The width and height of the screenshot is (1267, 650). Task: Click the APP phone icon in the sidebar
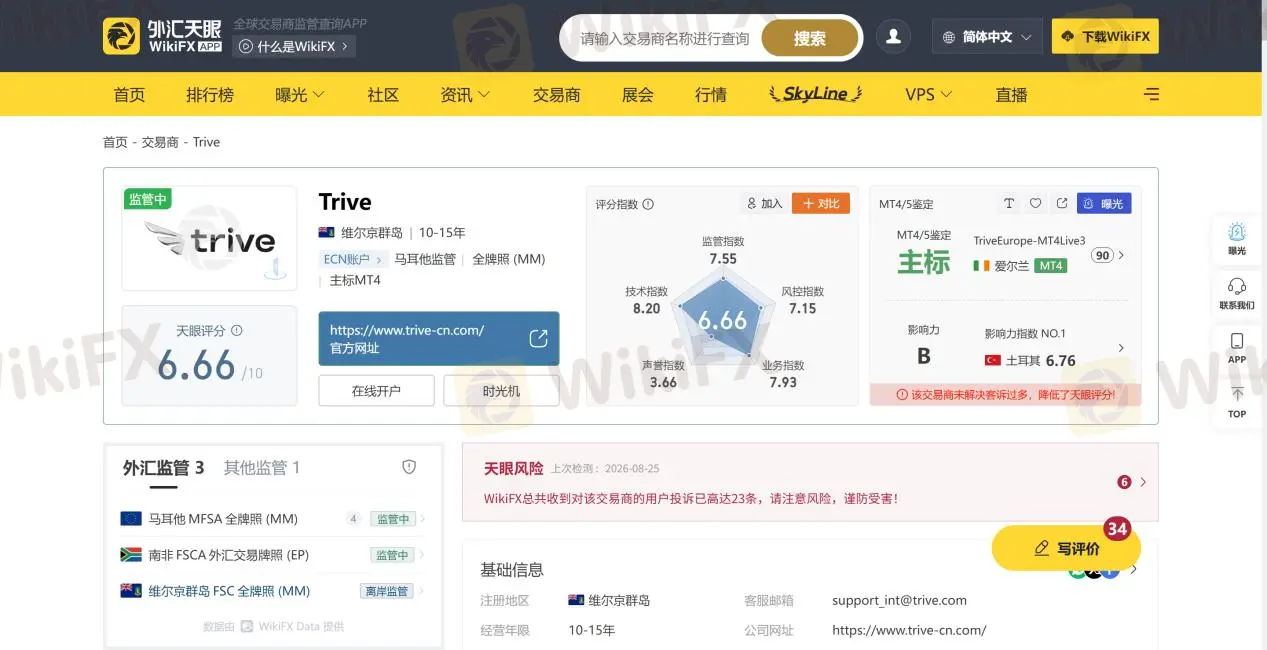[x=1237, y=347]
